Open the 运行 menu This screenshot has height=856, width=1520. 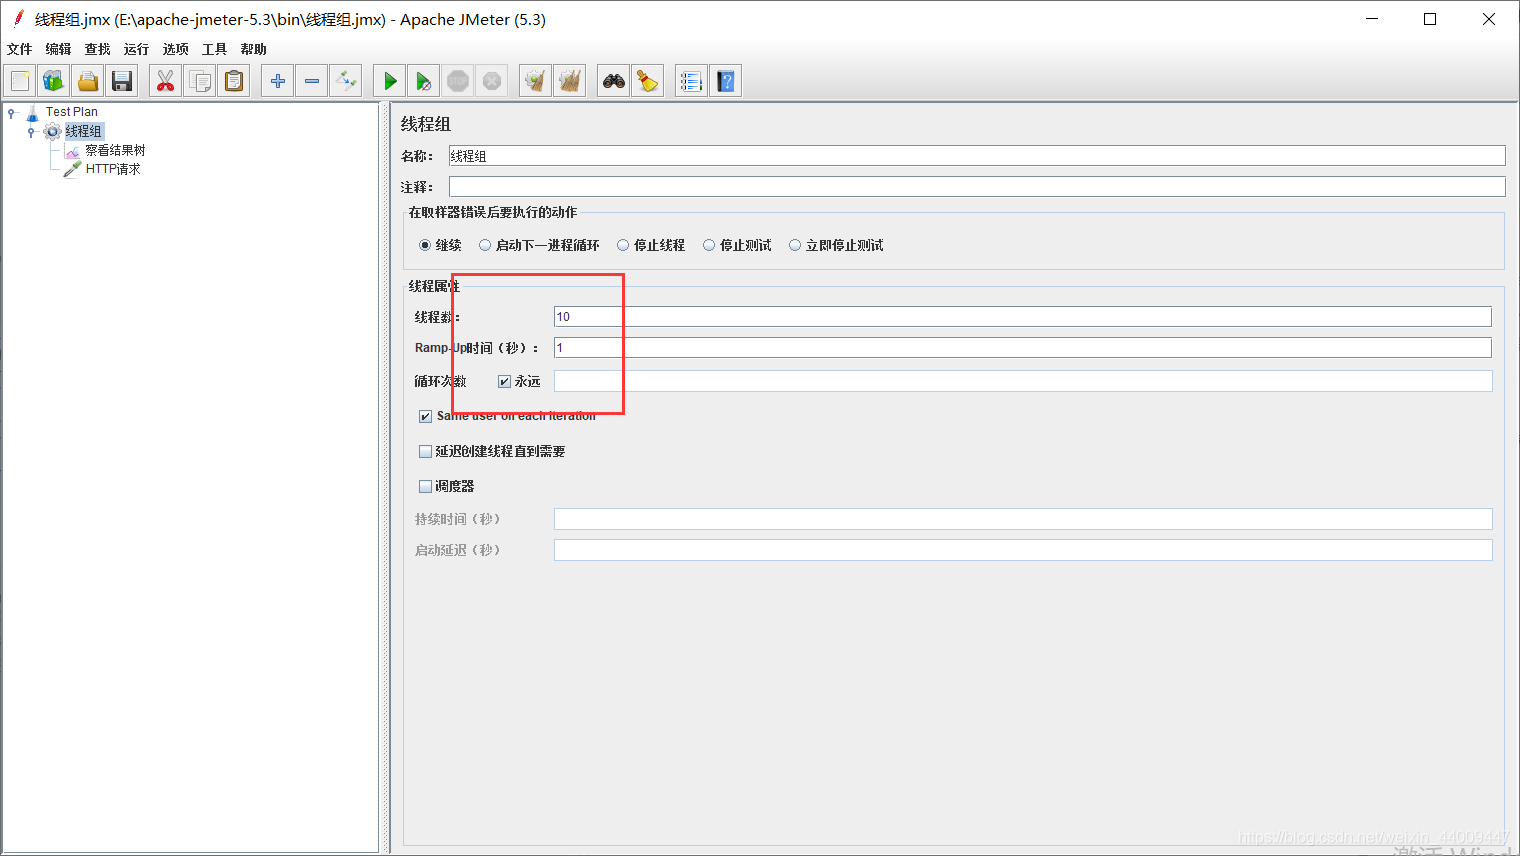coord(136,49)
